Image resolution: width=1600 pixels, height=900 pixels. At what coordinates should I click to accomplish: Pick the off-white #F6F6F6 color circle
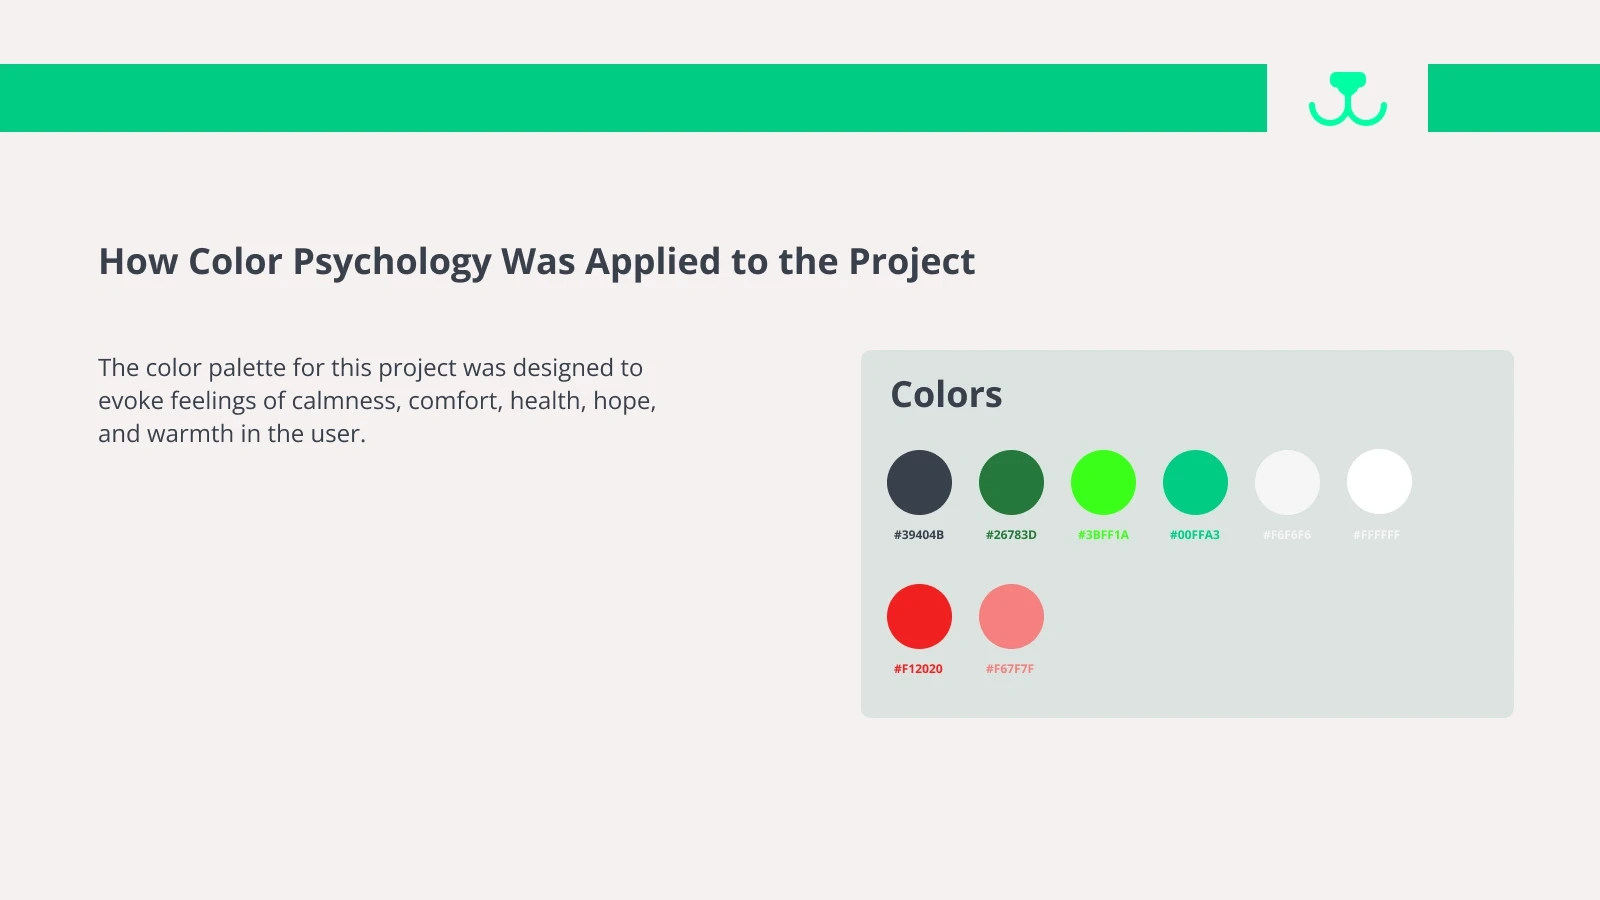tap(1287, 482)
